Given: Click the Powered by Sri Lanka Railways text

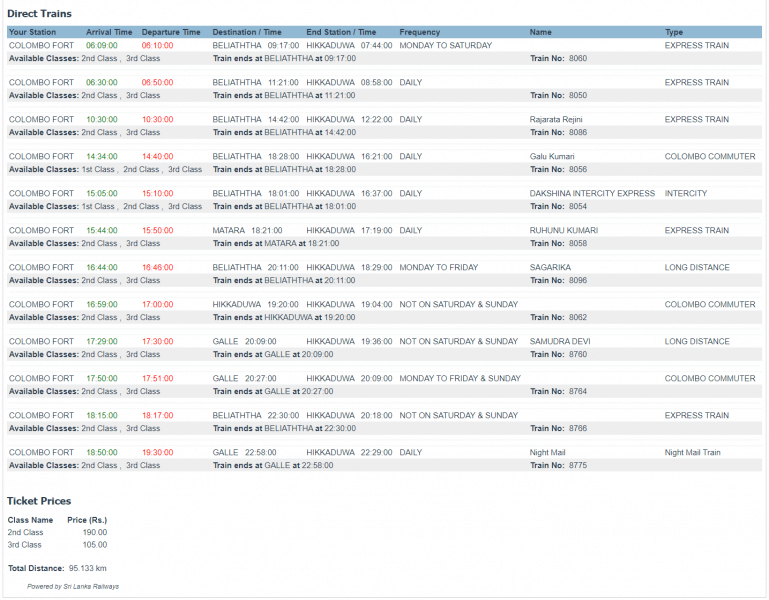Looking at the screenshot, I should 72,586.
